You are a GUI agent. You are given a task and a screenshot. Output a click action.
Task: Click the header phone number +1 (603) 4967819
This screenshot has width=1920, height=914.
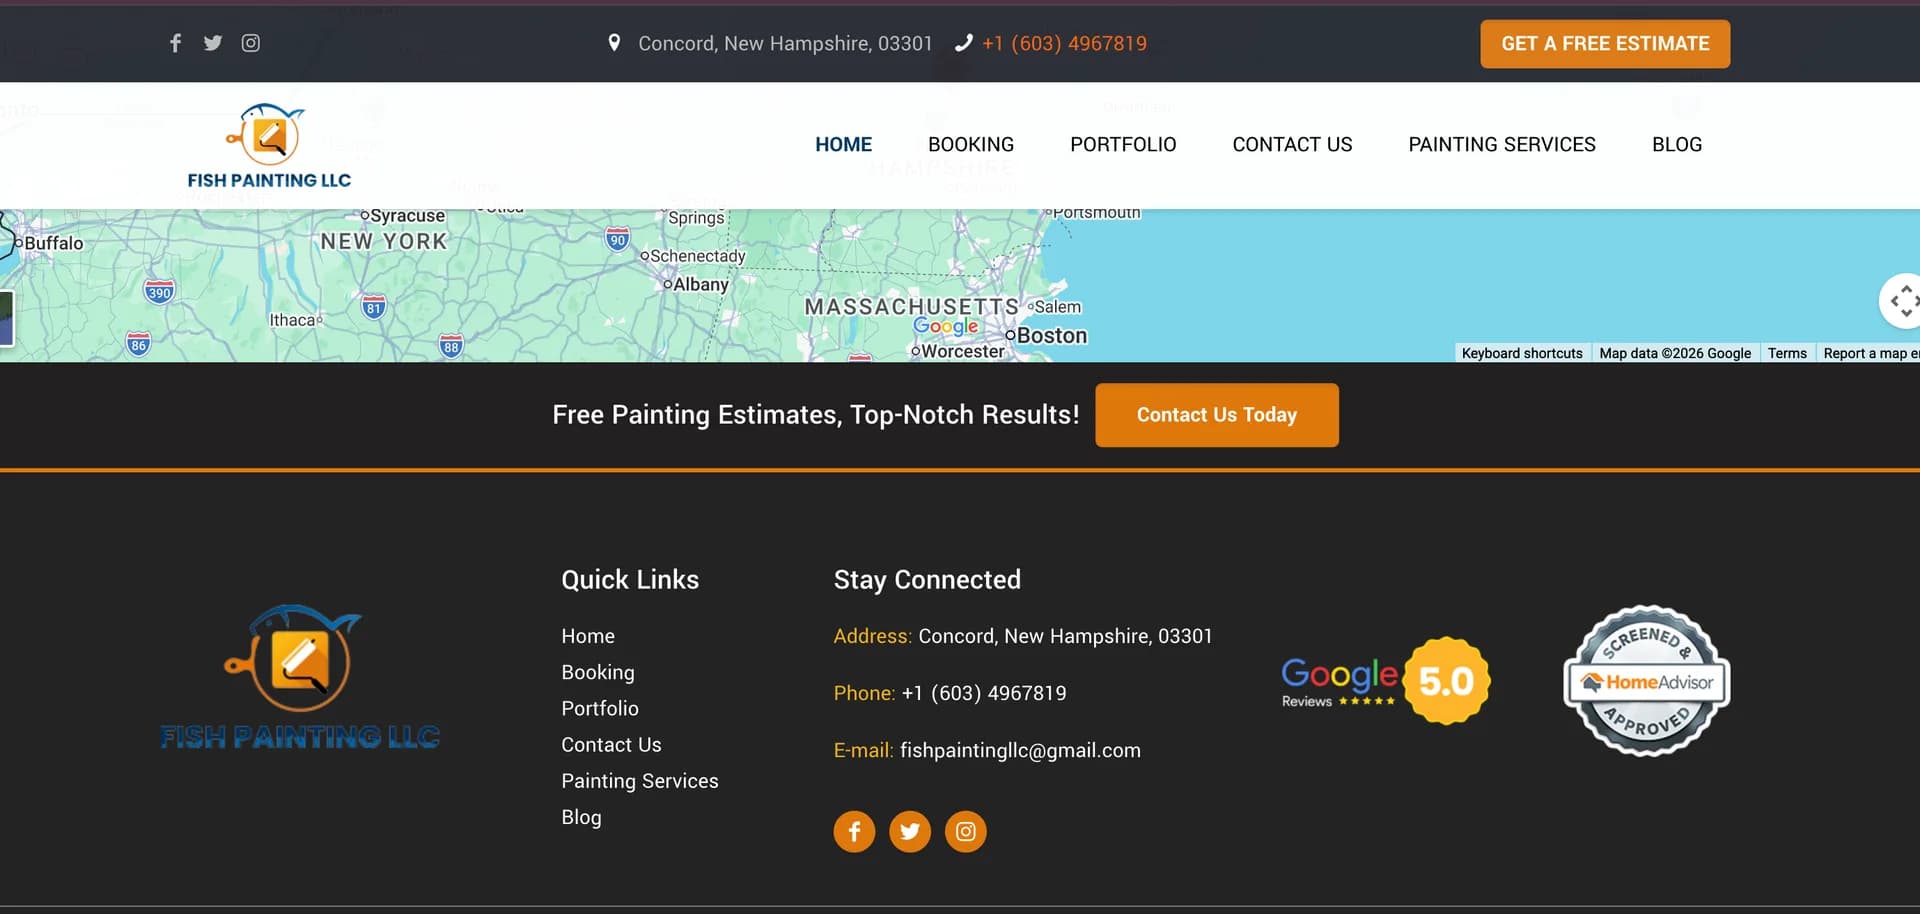point(1064,43)
